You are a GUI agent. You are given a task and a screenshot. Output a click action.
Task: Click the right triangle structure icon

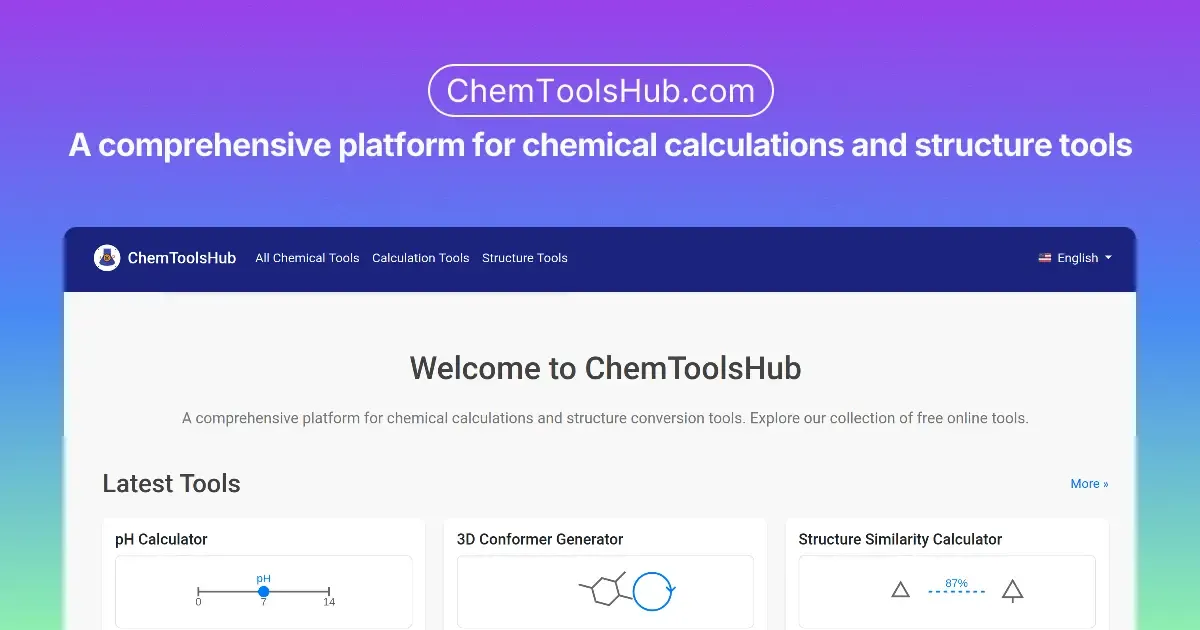(x=1012, y=589)
